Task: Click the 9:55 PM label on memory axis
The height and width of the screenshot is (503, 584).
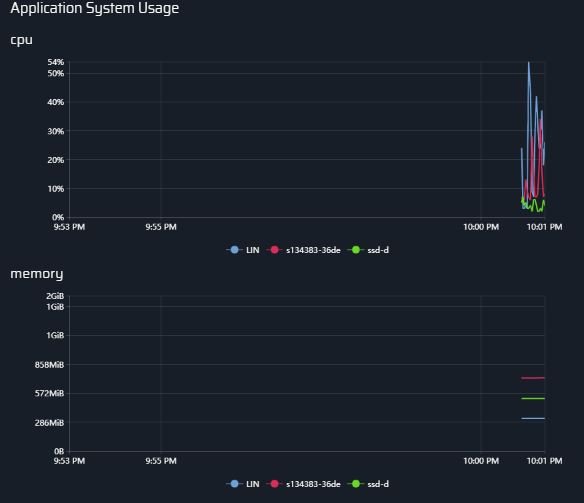Action: (161, 461)
